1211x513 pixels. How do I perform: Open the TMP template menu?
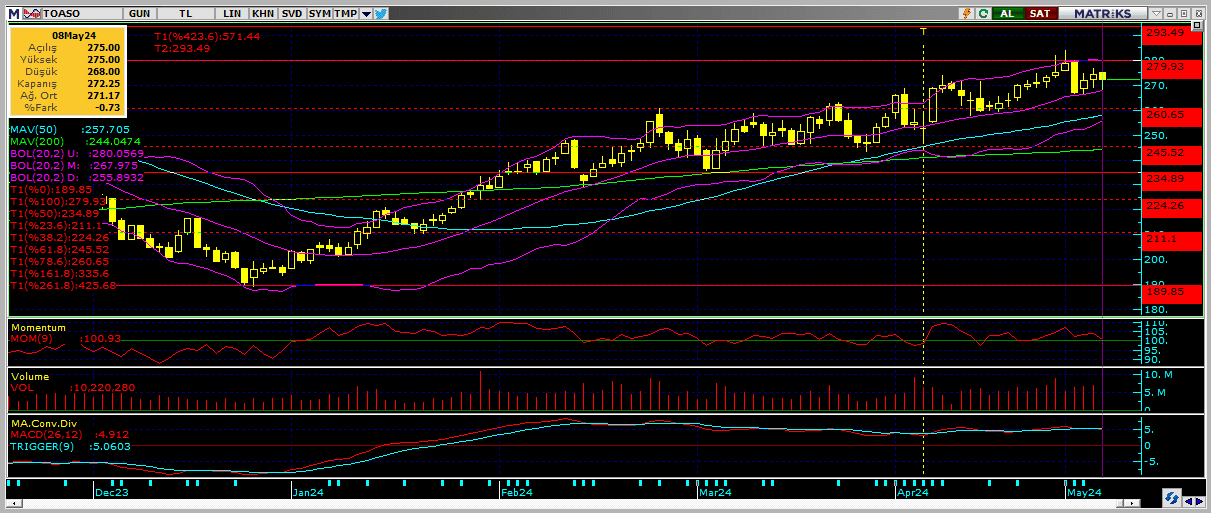coord(346,13)
